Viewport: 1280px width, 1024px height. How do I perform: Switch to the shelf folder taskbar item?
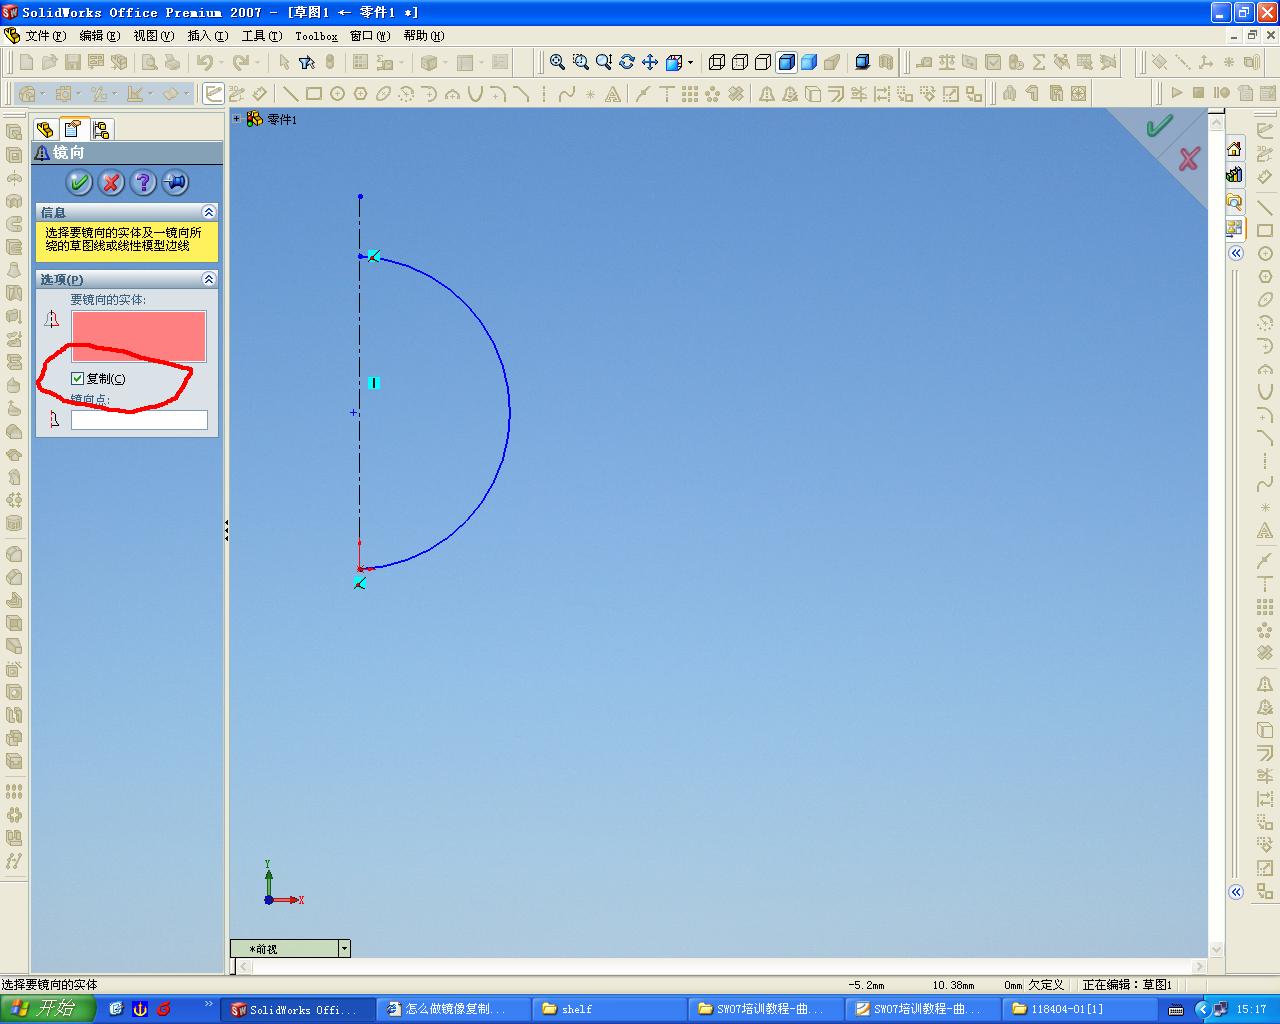(x=609, y=1009)
